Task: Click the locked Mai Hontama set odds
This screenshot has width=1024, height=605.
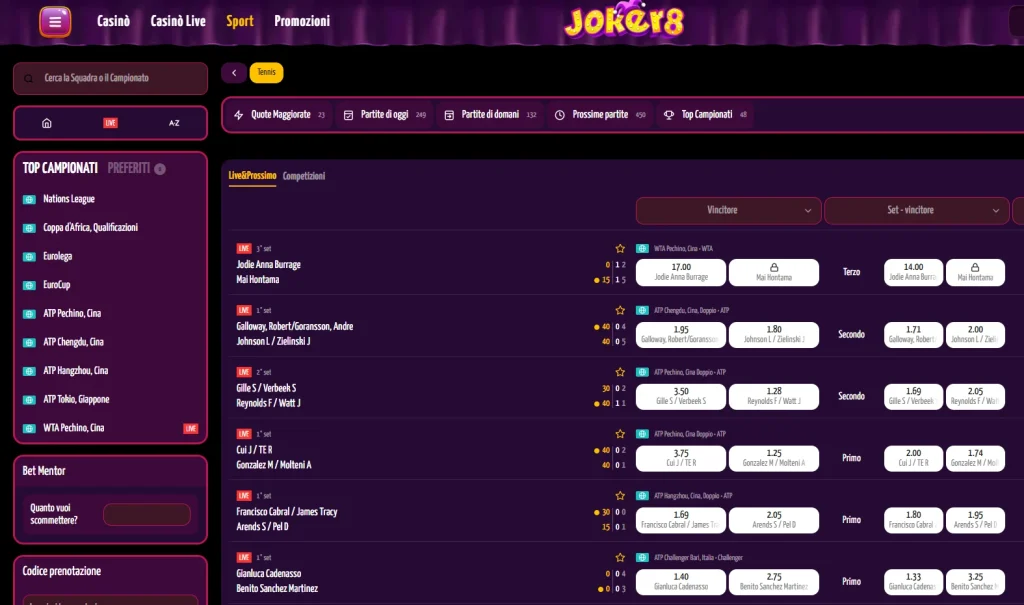Action: [975, 272]
